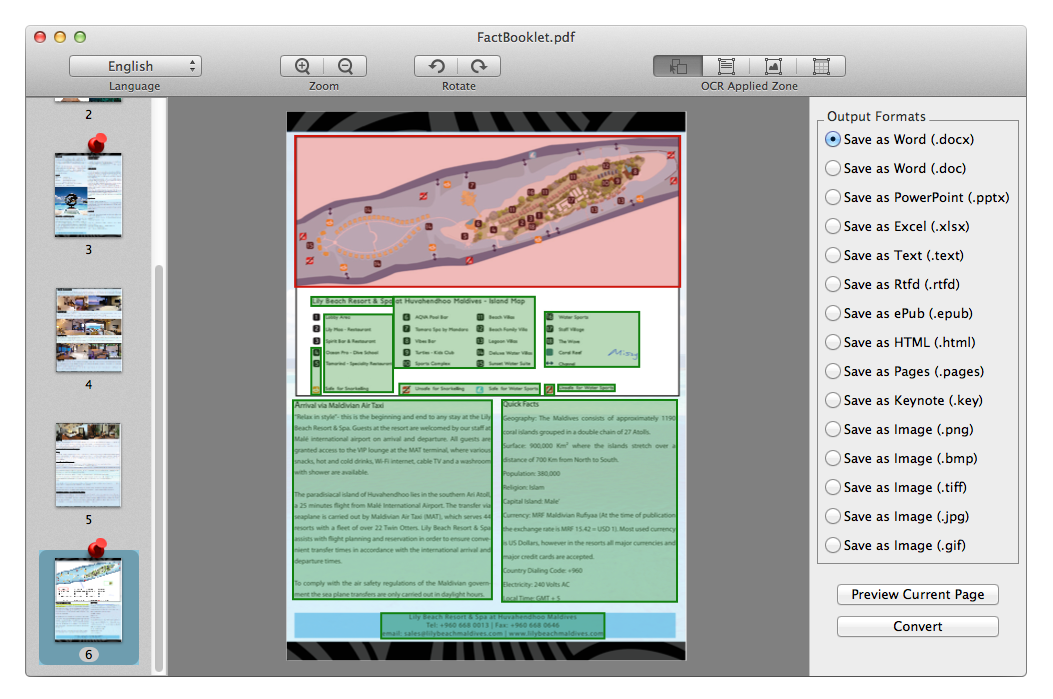This screenshot has width=1053, height=699.
Task: Click the yellow minimize window button
Action: pos(60,37)
